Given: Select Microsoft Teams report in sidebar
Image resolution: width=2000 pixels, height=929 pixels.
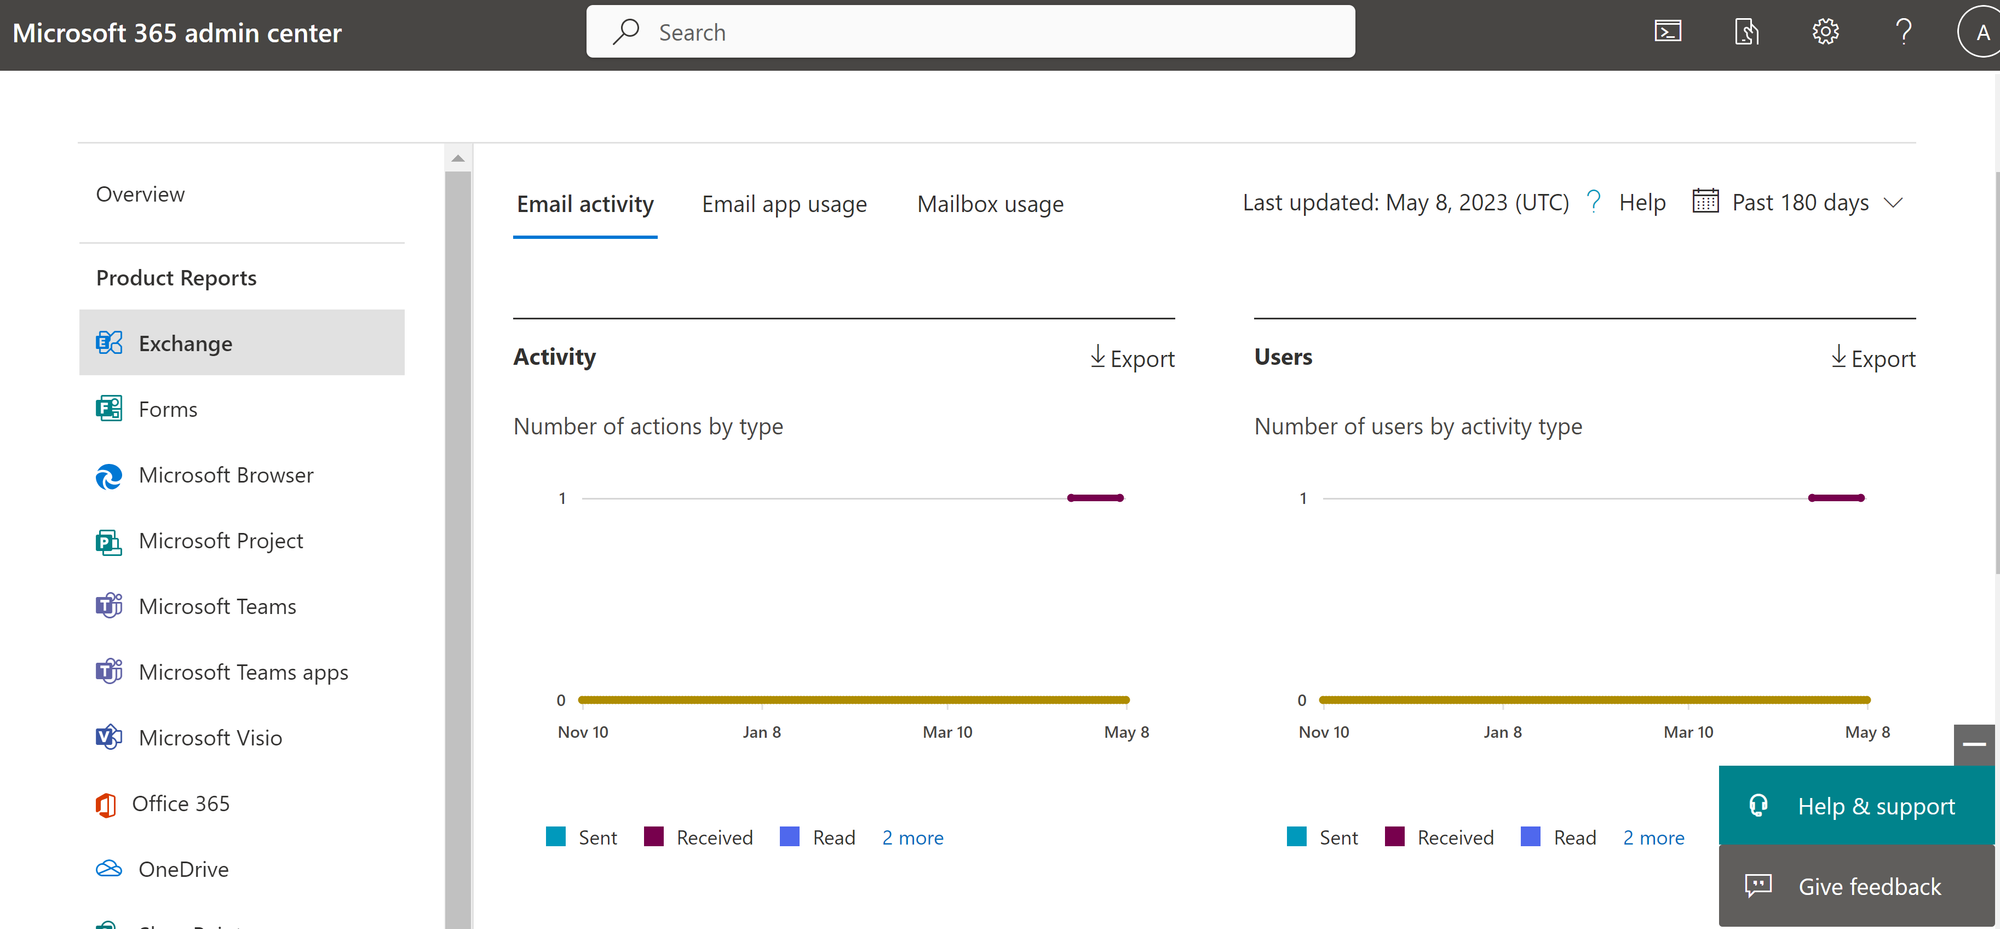Looking at the screenshot, I should pos(242,606).
